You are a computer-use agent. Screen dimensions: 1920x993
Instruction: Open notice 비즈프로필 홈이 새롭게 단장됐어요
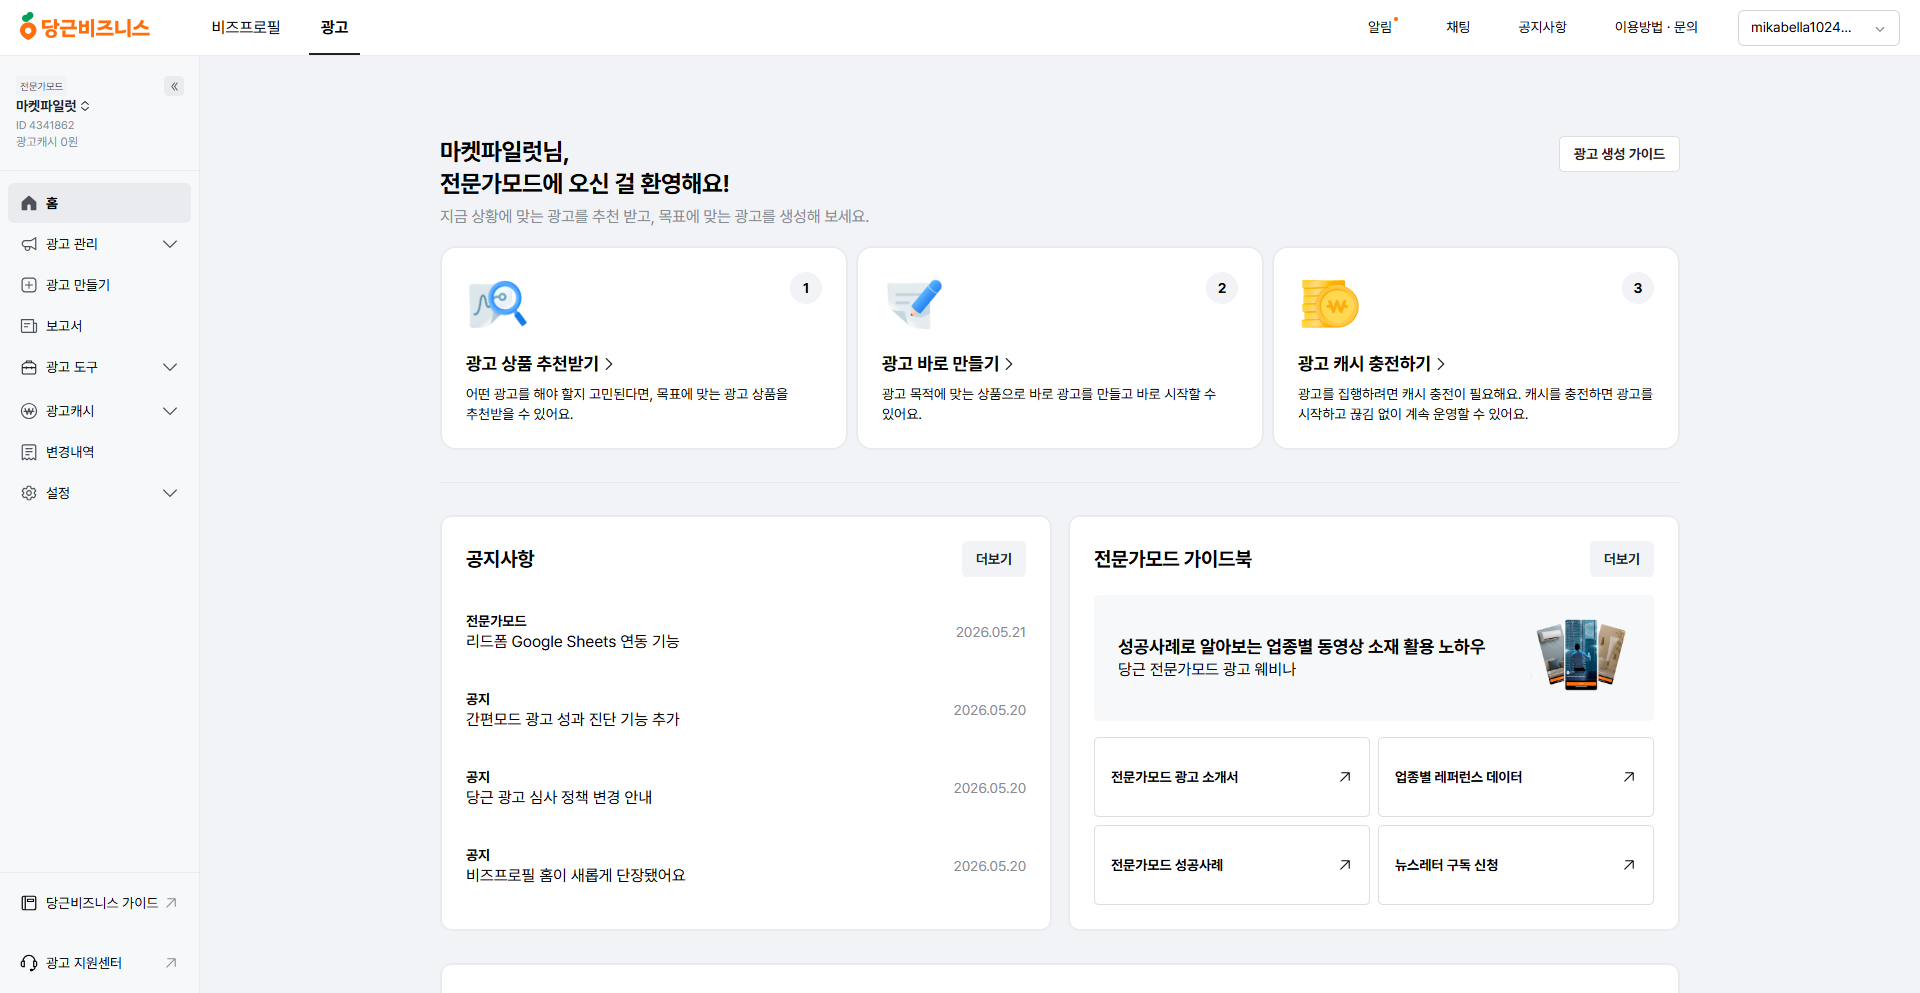[x=746, y=866]
